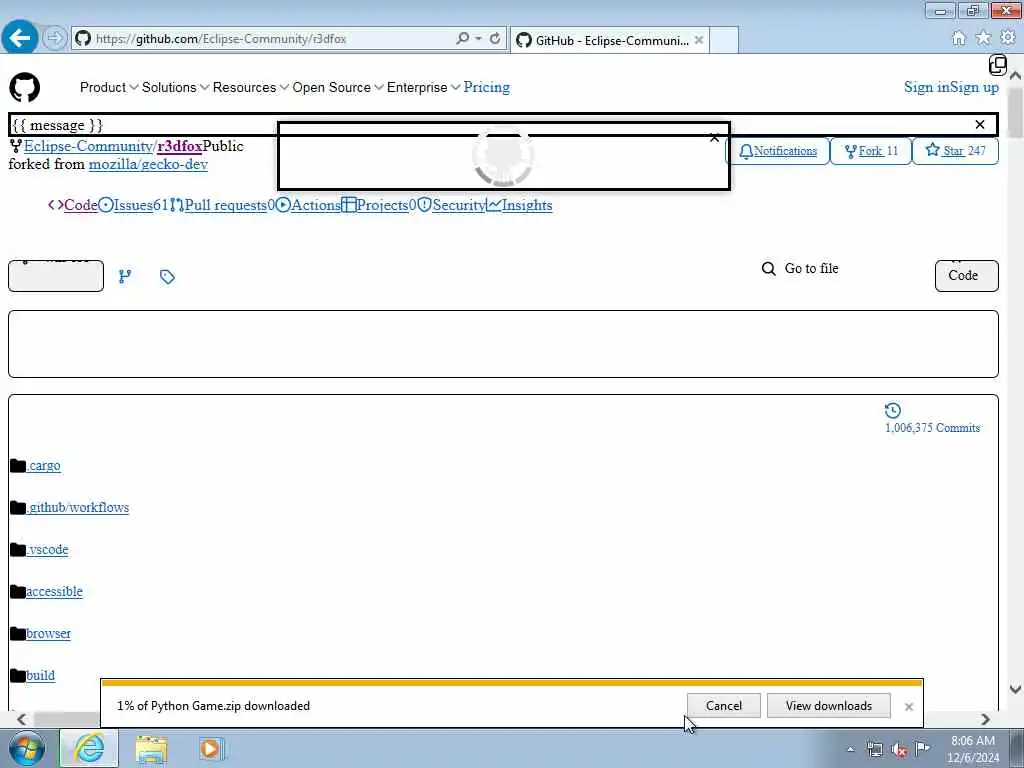Star the repository with Star button

(x=955, y=151)
